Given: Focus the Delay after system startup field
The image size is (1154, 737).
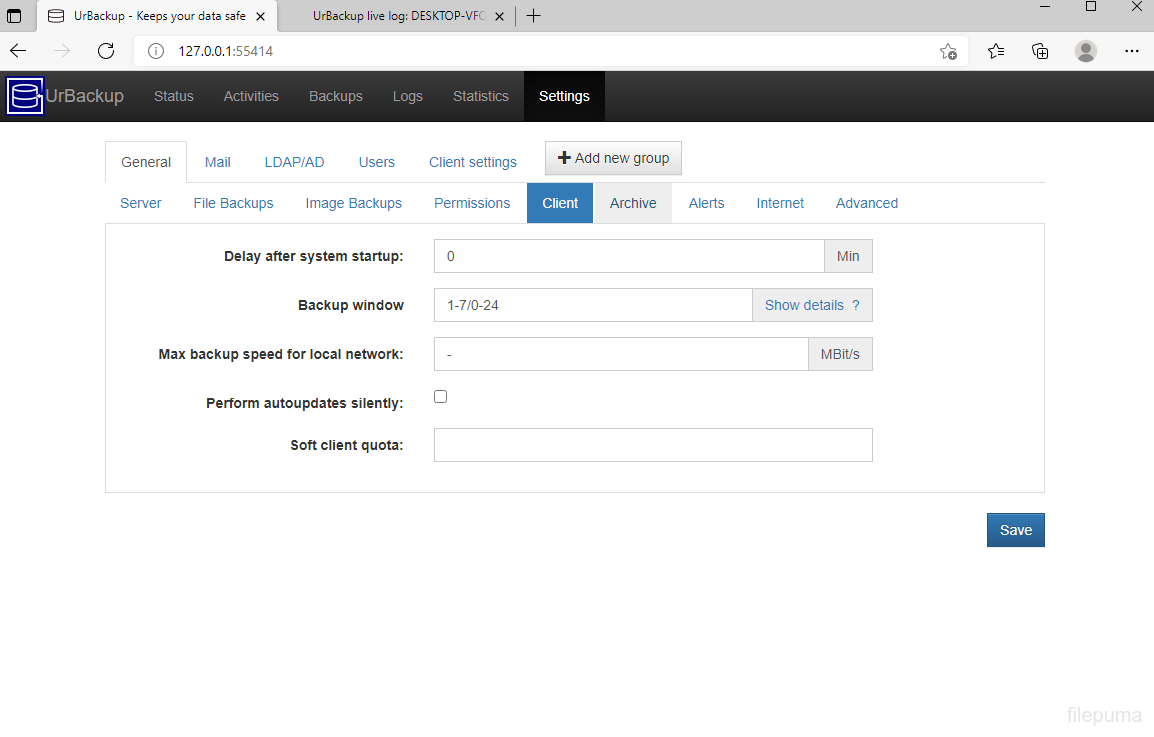Looking at the screenshot, I should 629,256.
